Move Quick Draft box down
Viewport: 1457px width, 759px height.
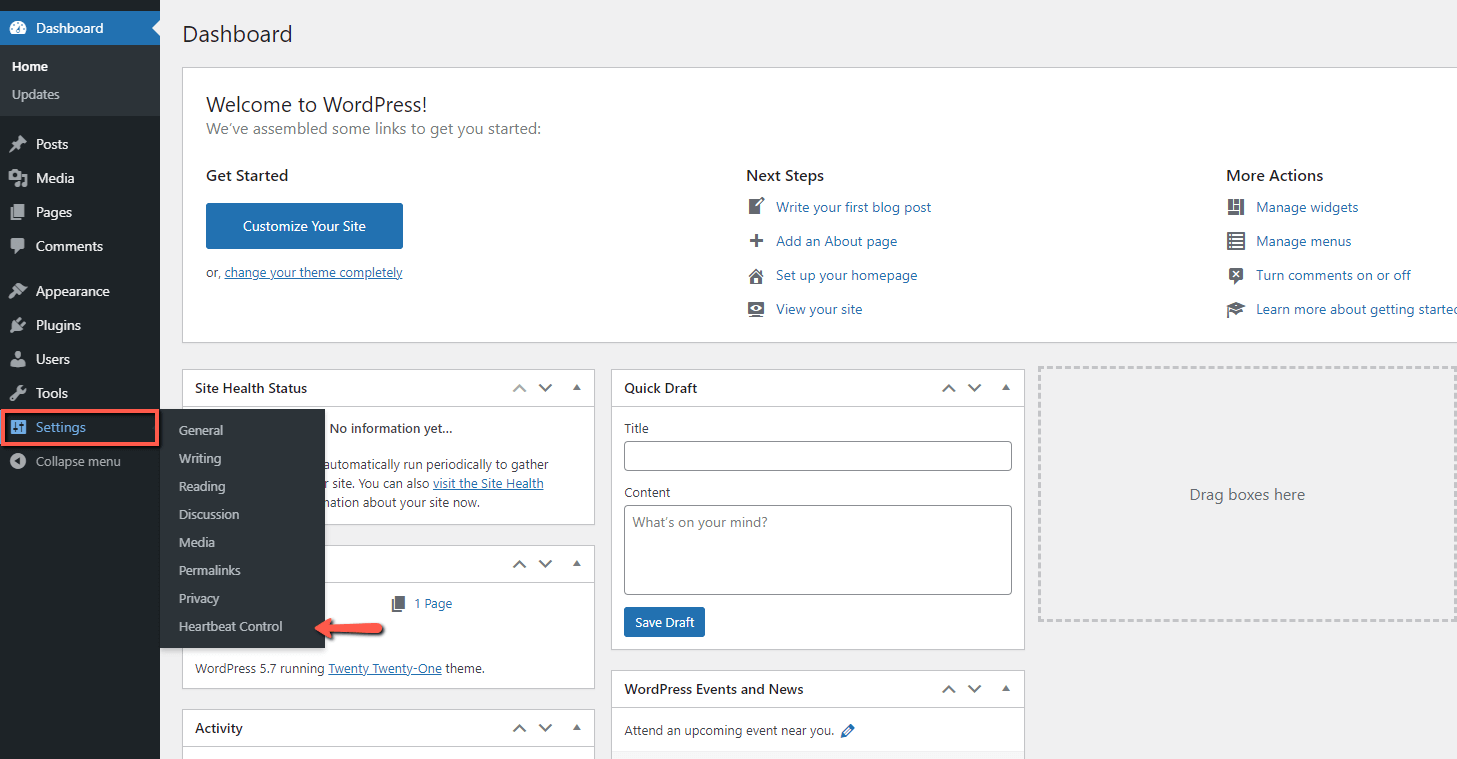975,388
